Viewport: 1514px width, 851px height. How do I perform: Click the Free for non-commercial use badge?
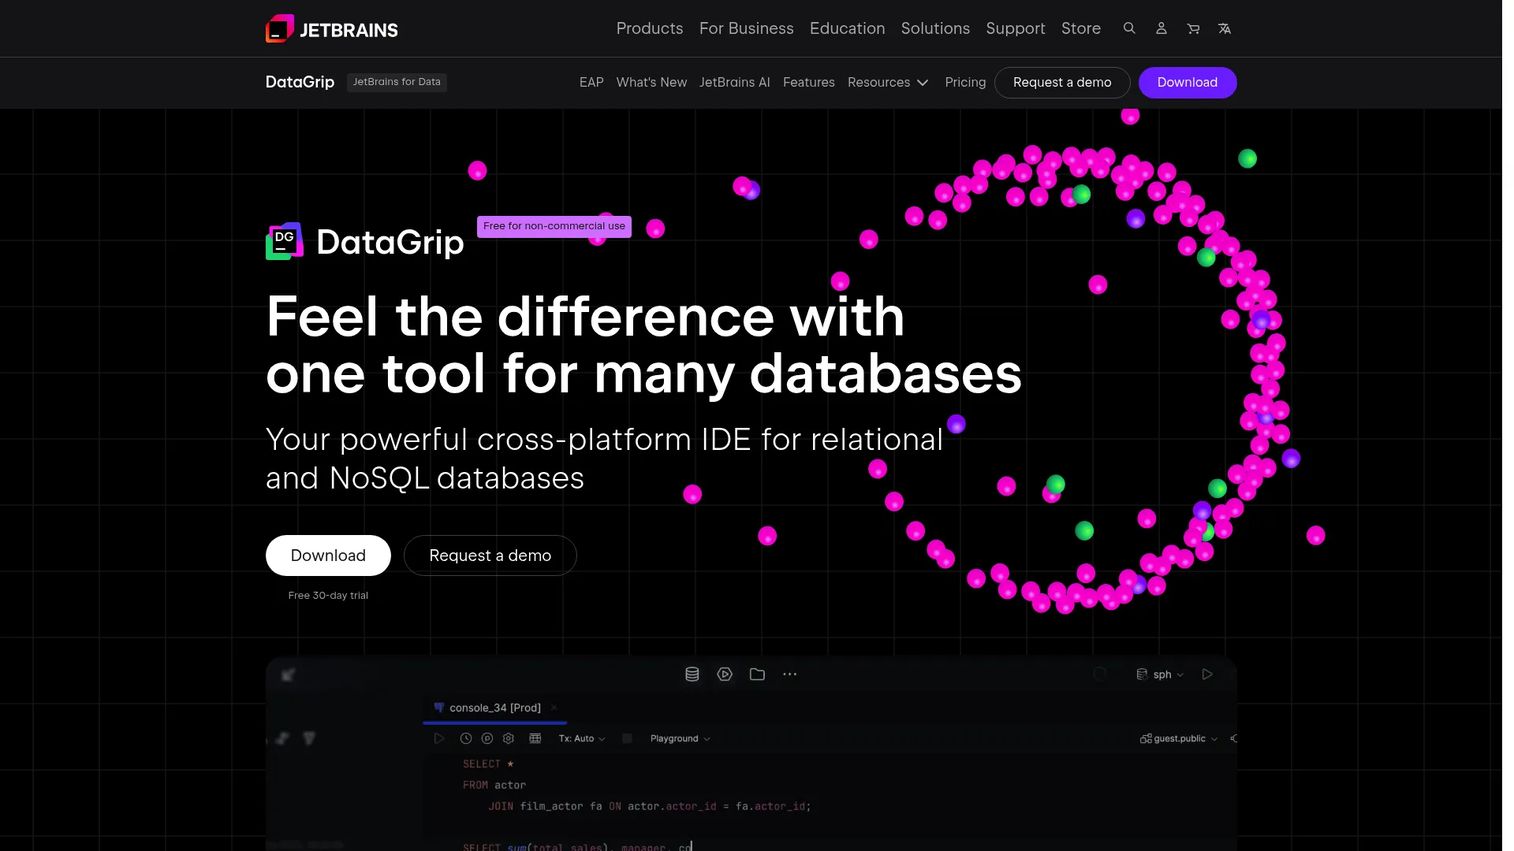[554, 226]
